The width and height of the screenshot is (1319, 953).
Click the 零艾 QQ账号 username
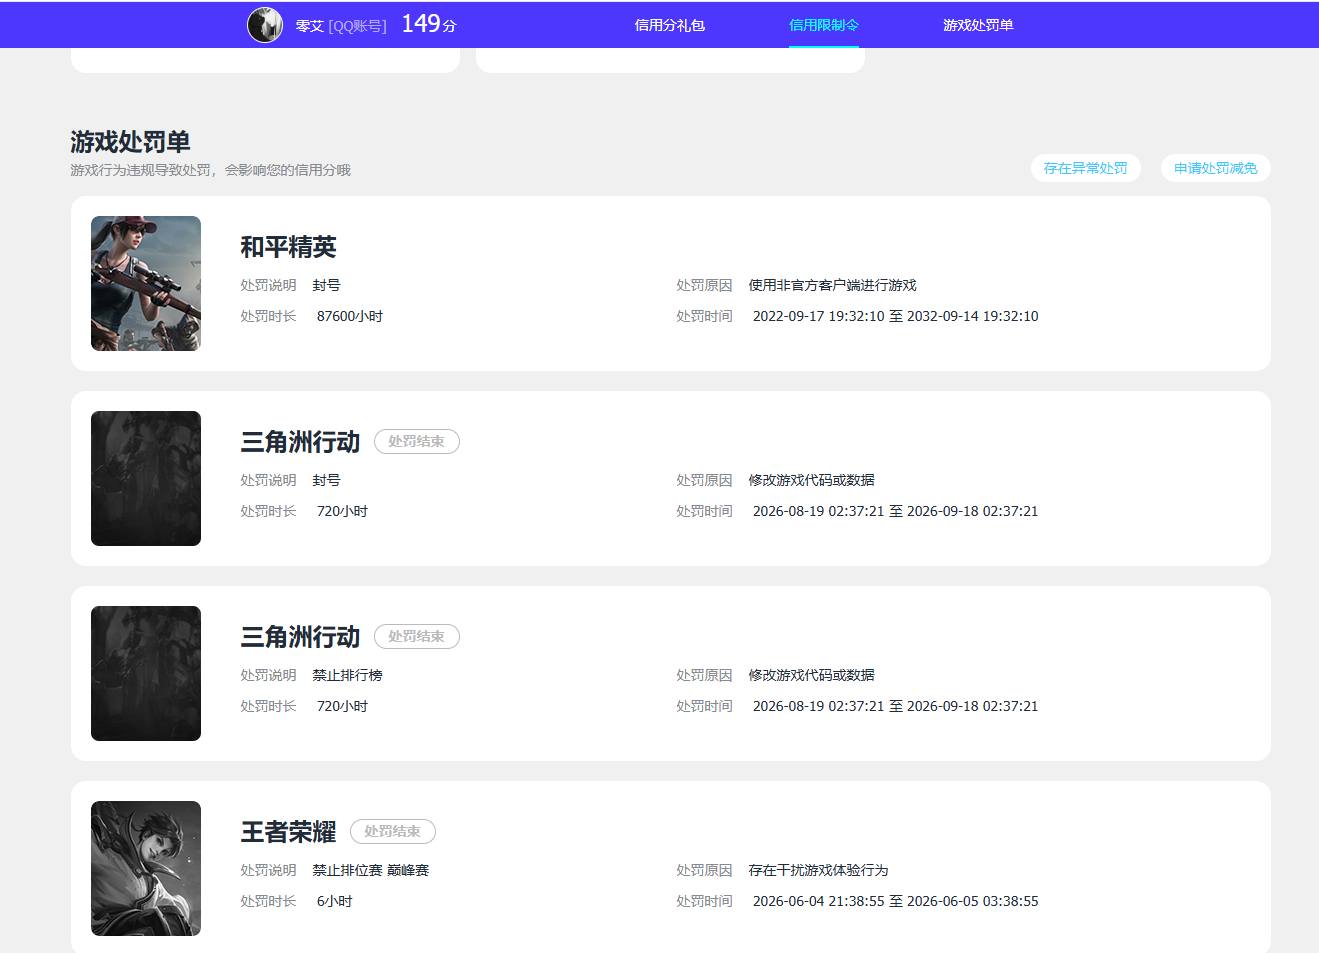341,26
